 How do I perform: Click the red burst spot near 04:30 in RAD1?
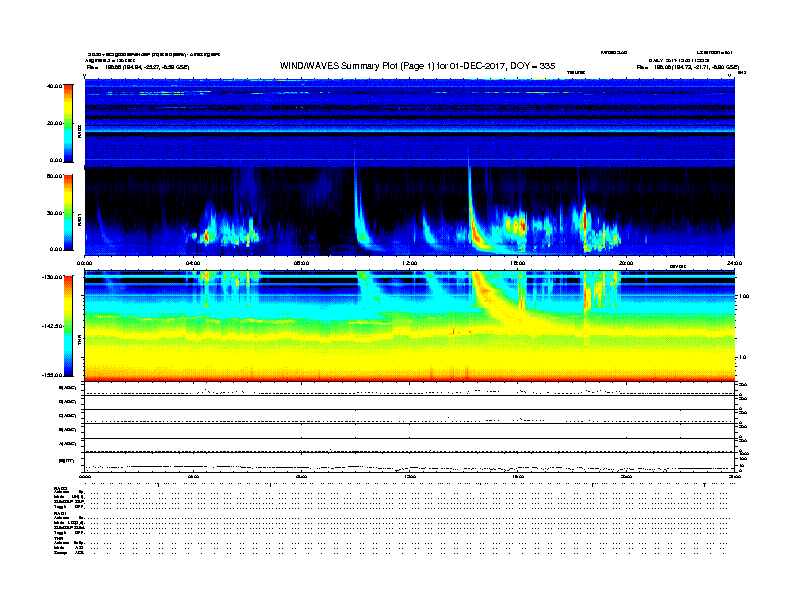(206, 236)
